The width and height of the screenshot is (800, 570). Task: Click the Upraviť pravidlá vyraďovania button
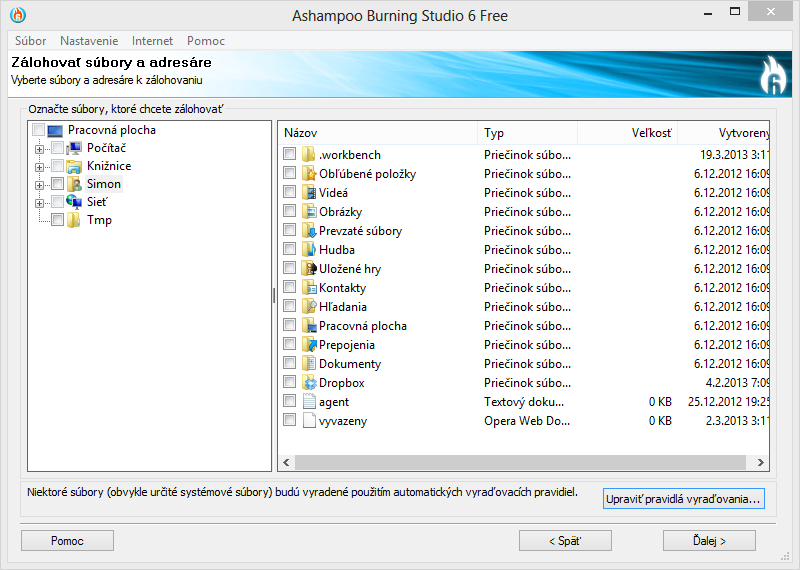(x=683, y=499)
